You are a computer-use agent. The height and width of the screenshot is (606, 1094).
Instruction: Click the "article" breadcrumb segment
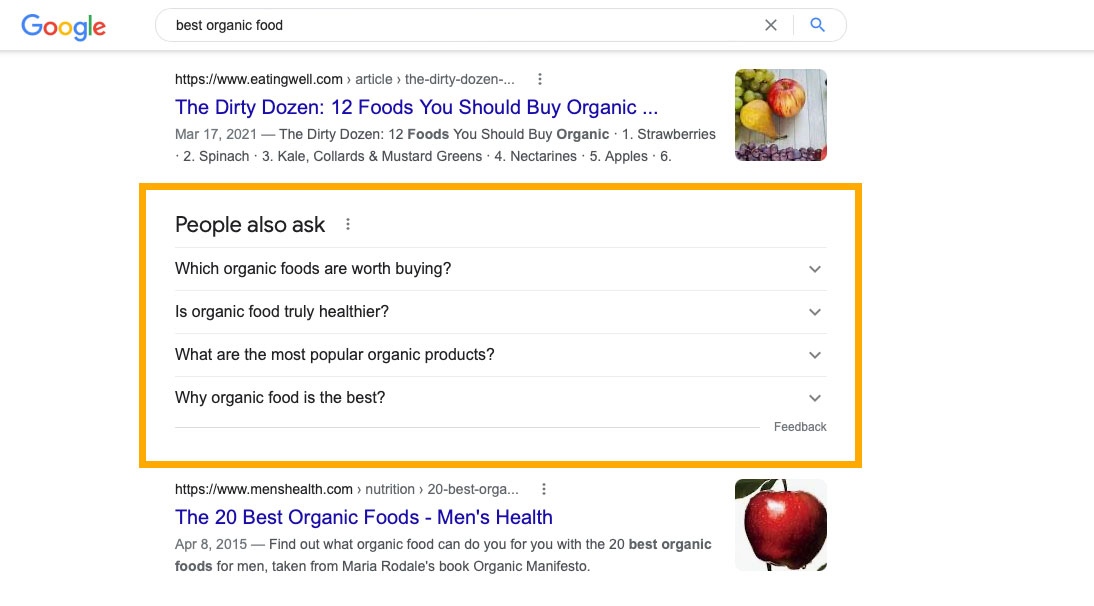374,78
